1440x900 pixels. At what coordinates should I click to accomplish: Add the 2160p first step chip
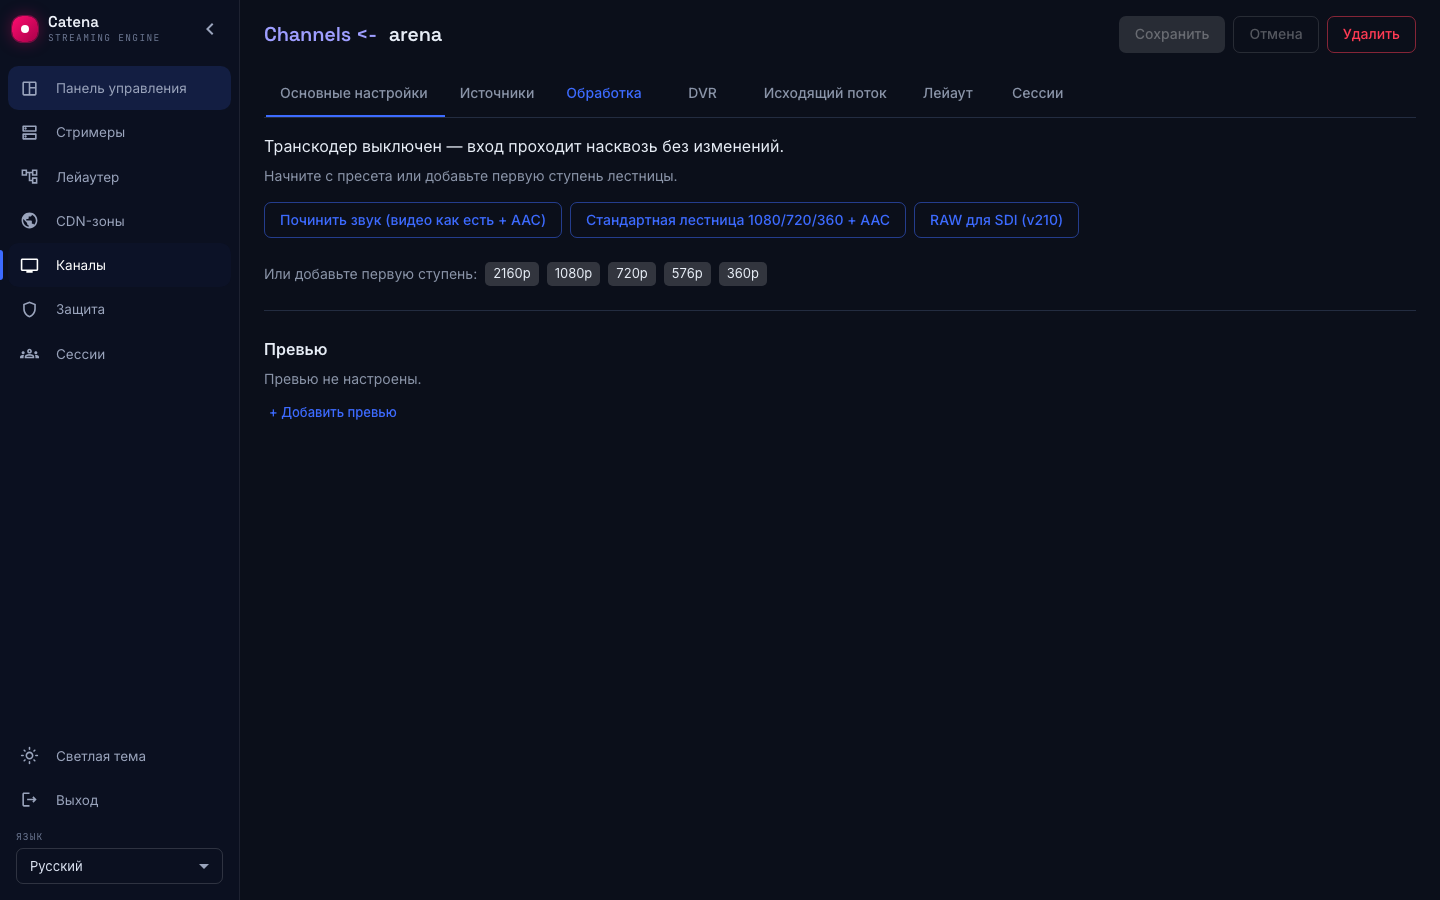512,274
